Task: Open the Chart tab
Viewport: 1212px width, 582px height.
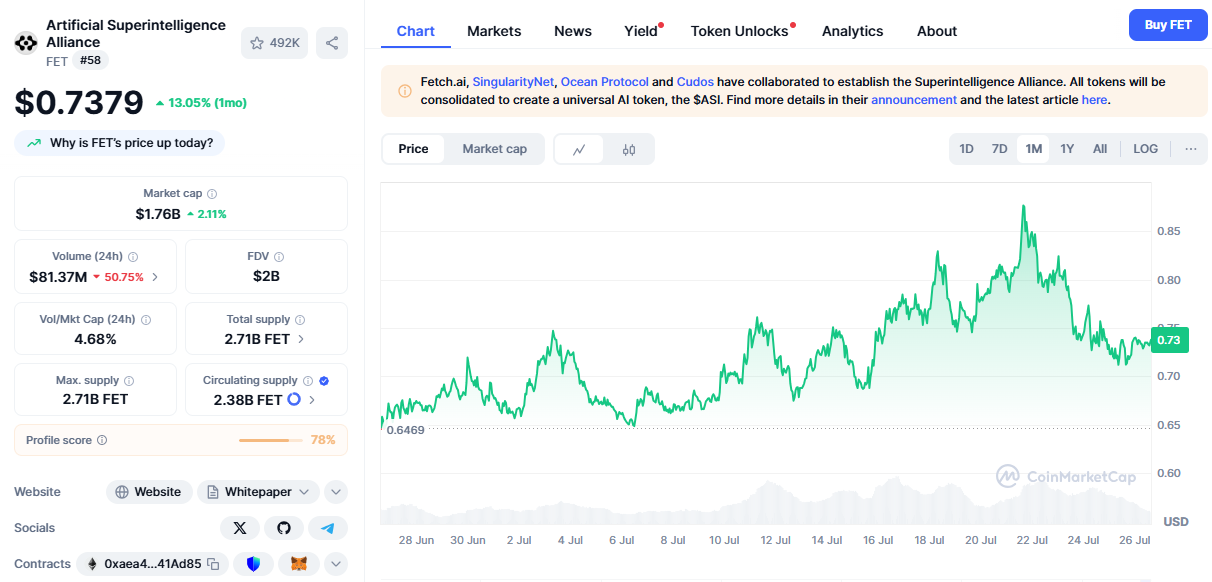Action: click(x=415, y=31)
